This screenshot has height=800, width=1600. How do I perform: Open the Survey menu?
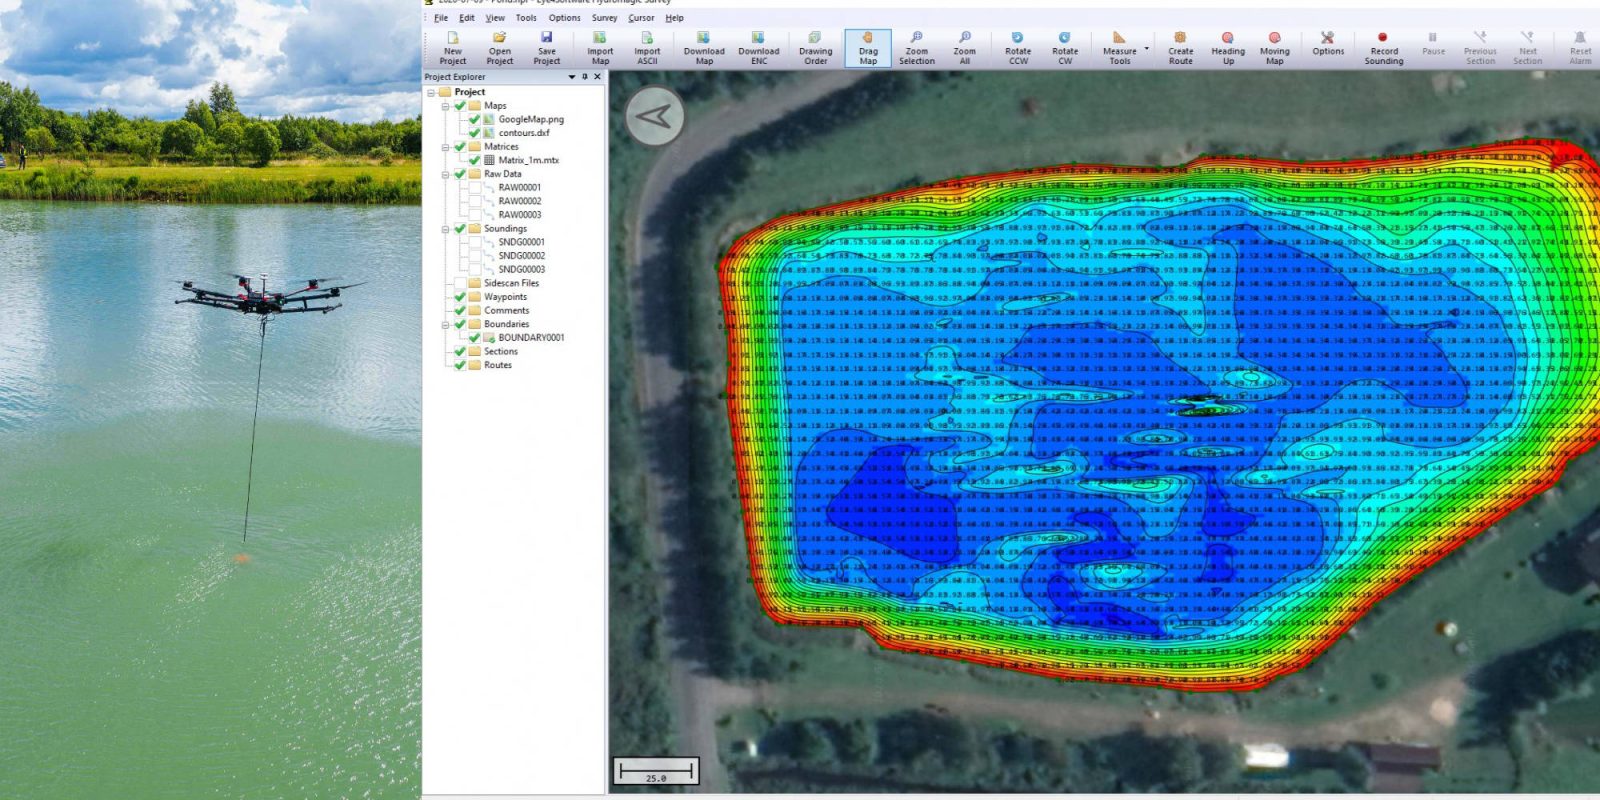(604, 18)
